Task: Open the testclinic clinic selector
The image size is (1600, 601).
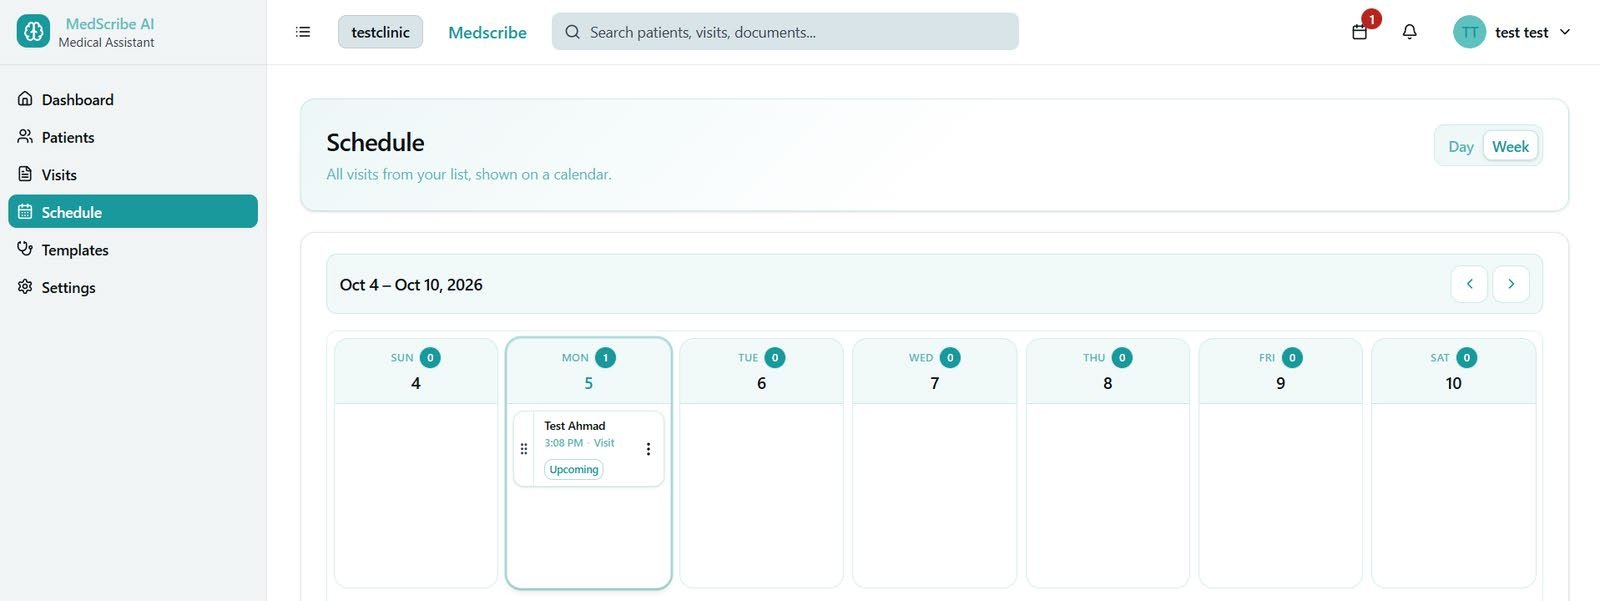Action: [x=380, y=32]
